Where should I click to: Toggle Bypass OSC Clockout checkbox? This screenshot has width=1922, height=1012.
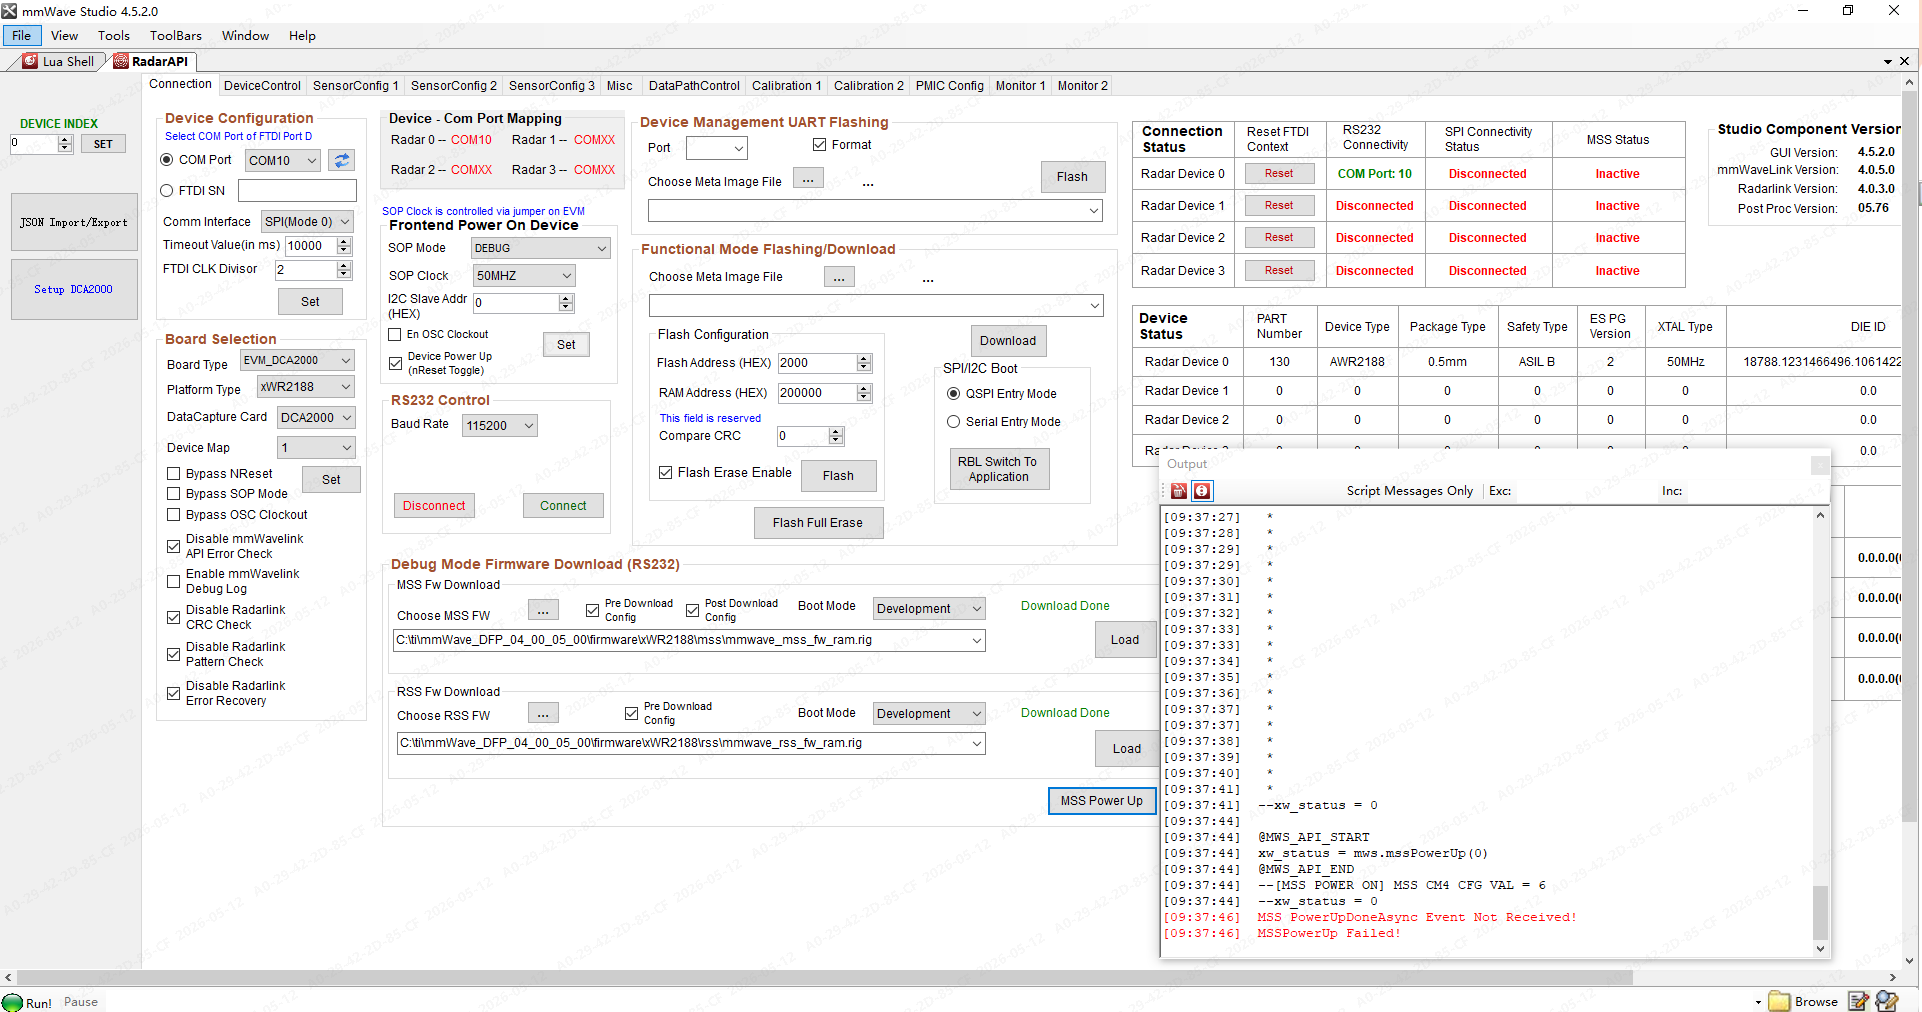(174, 515)
